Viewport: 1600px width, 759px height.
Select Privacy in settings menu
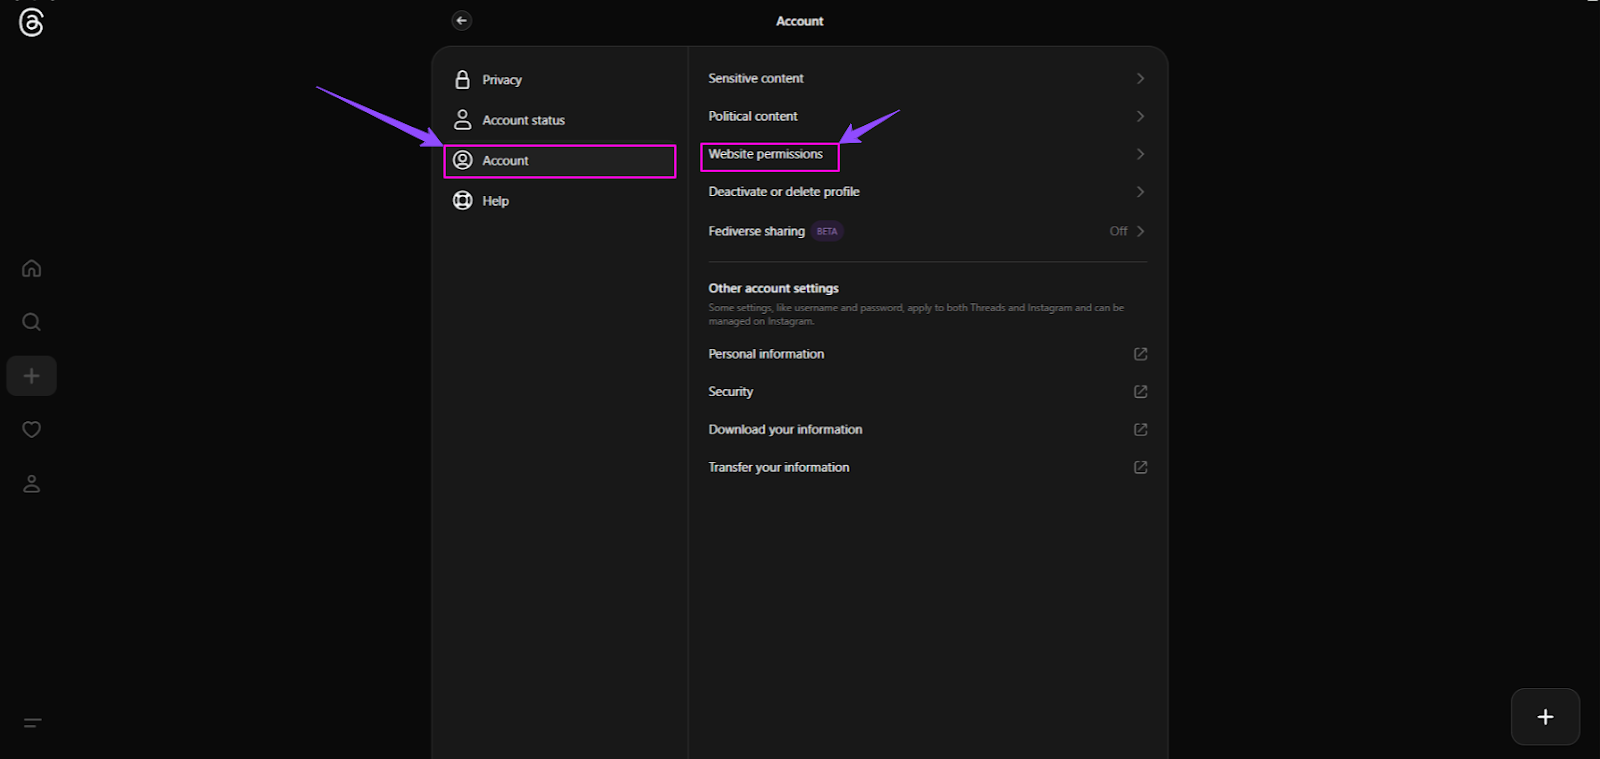(x=560, y=80)
